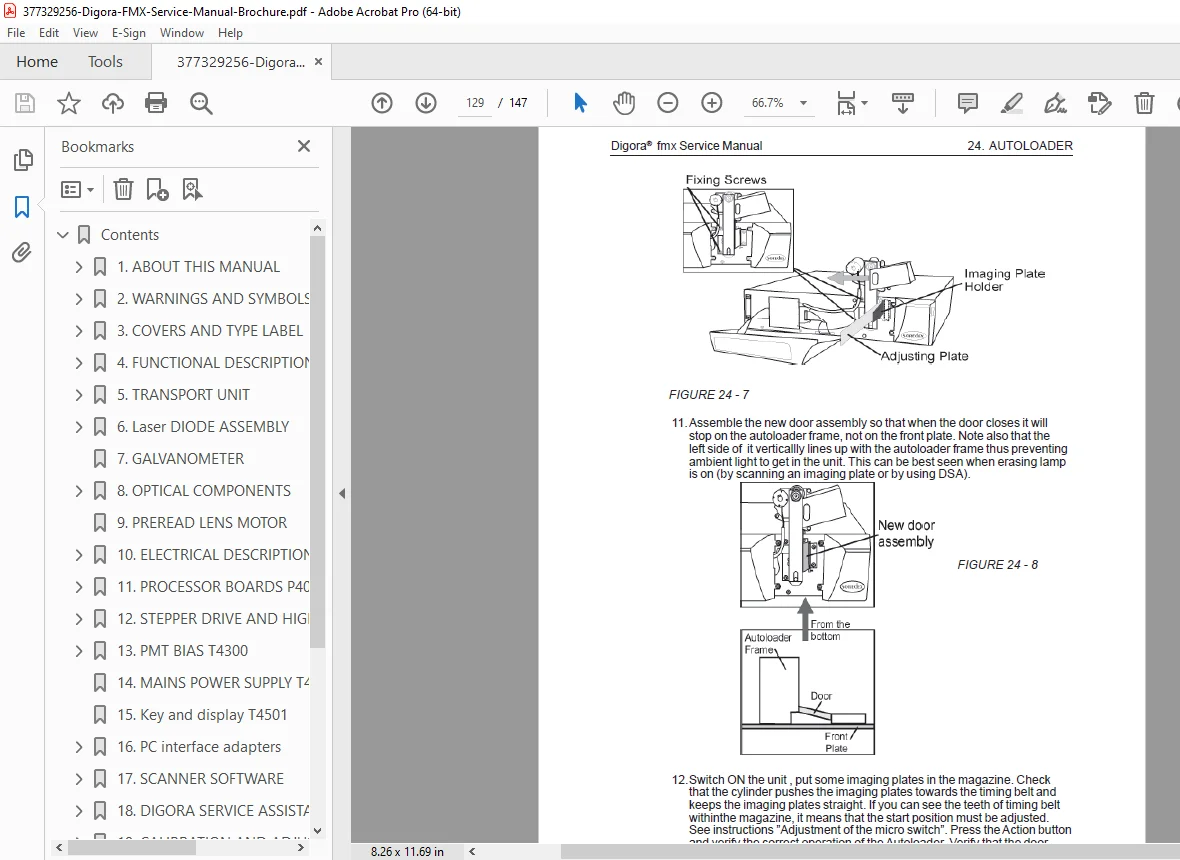The height and width of the screenshot is (860, 1180).
Task: Open the Help menu
Action: point(230,32)
